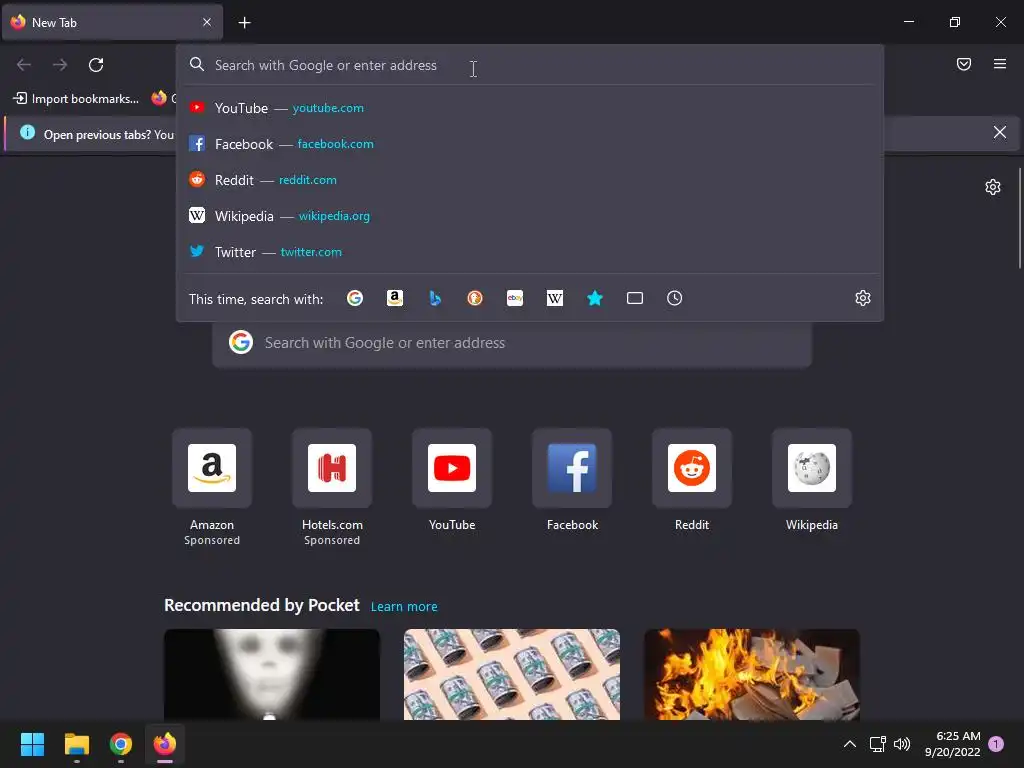This screenshot has height=768, width=1024.
Task: Click Firefox bookmark icon in bookmarks bar
Action: pyautogui.click(x=159, y=98)
